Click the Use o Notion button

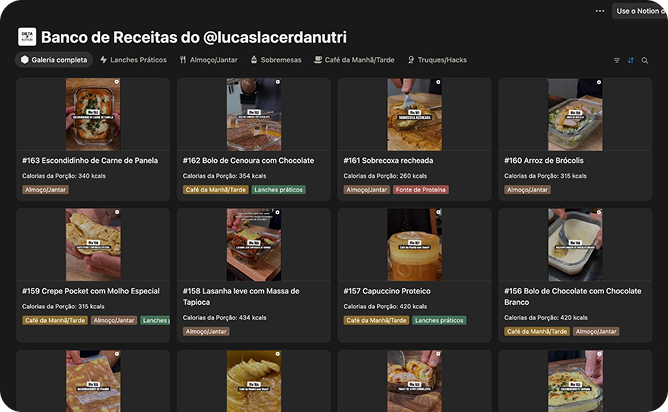pos(641,11)
